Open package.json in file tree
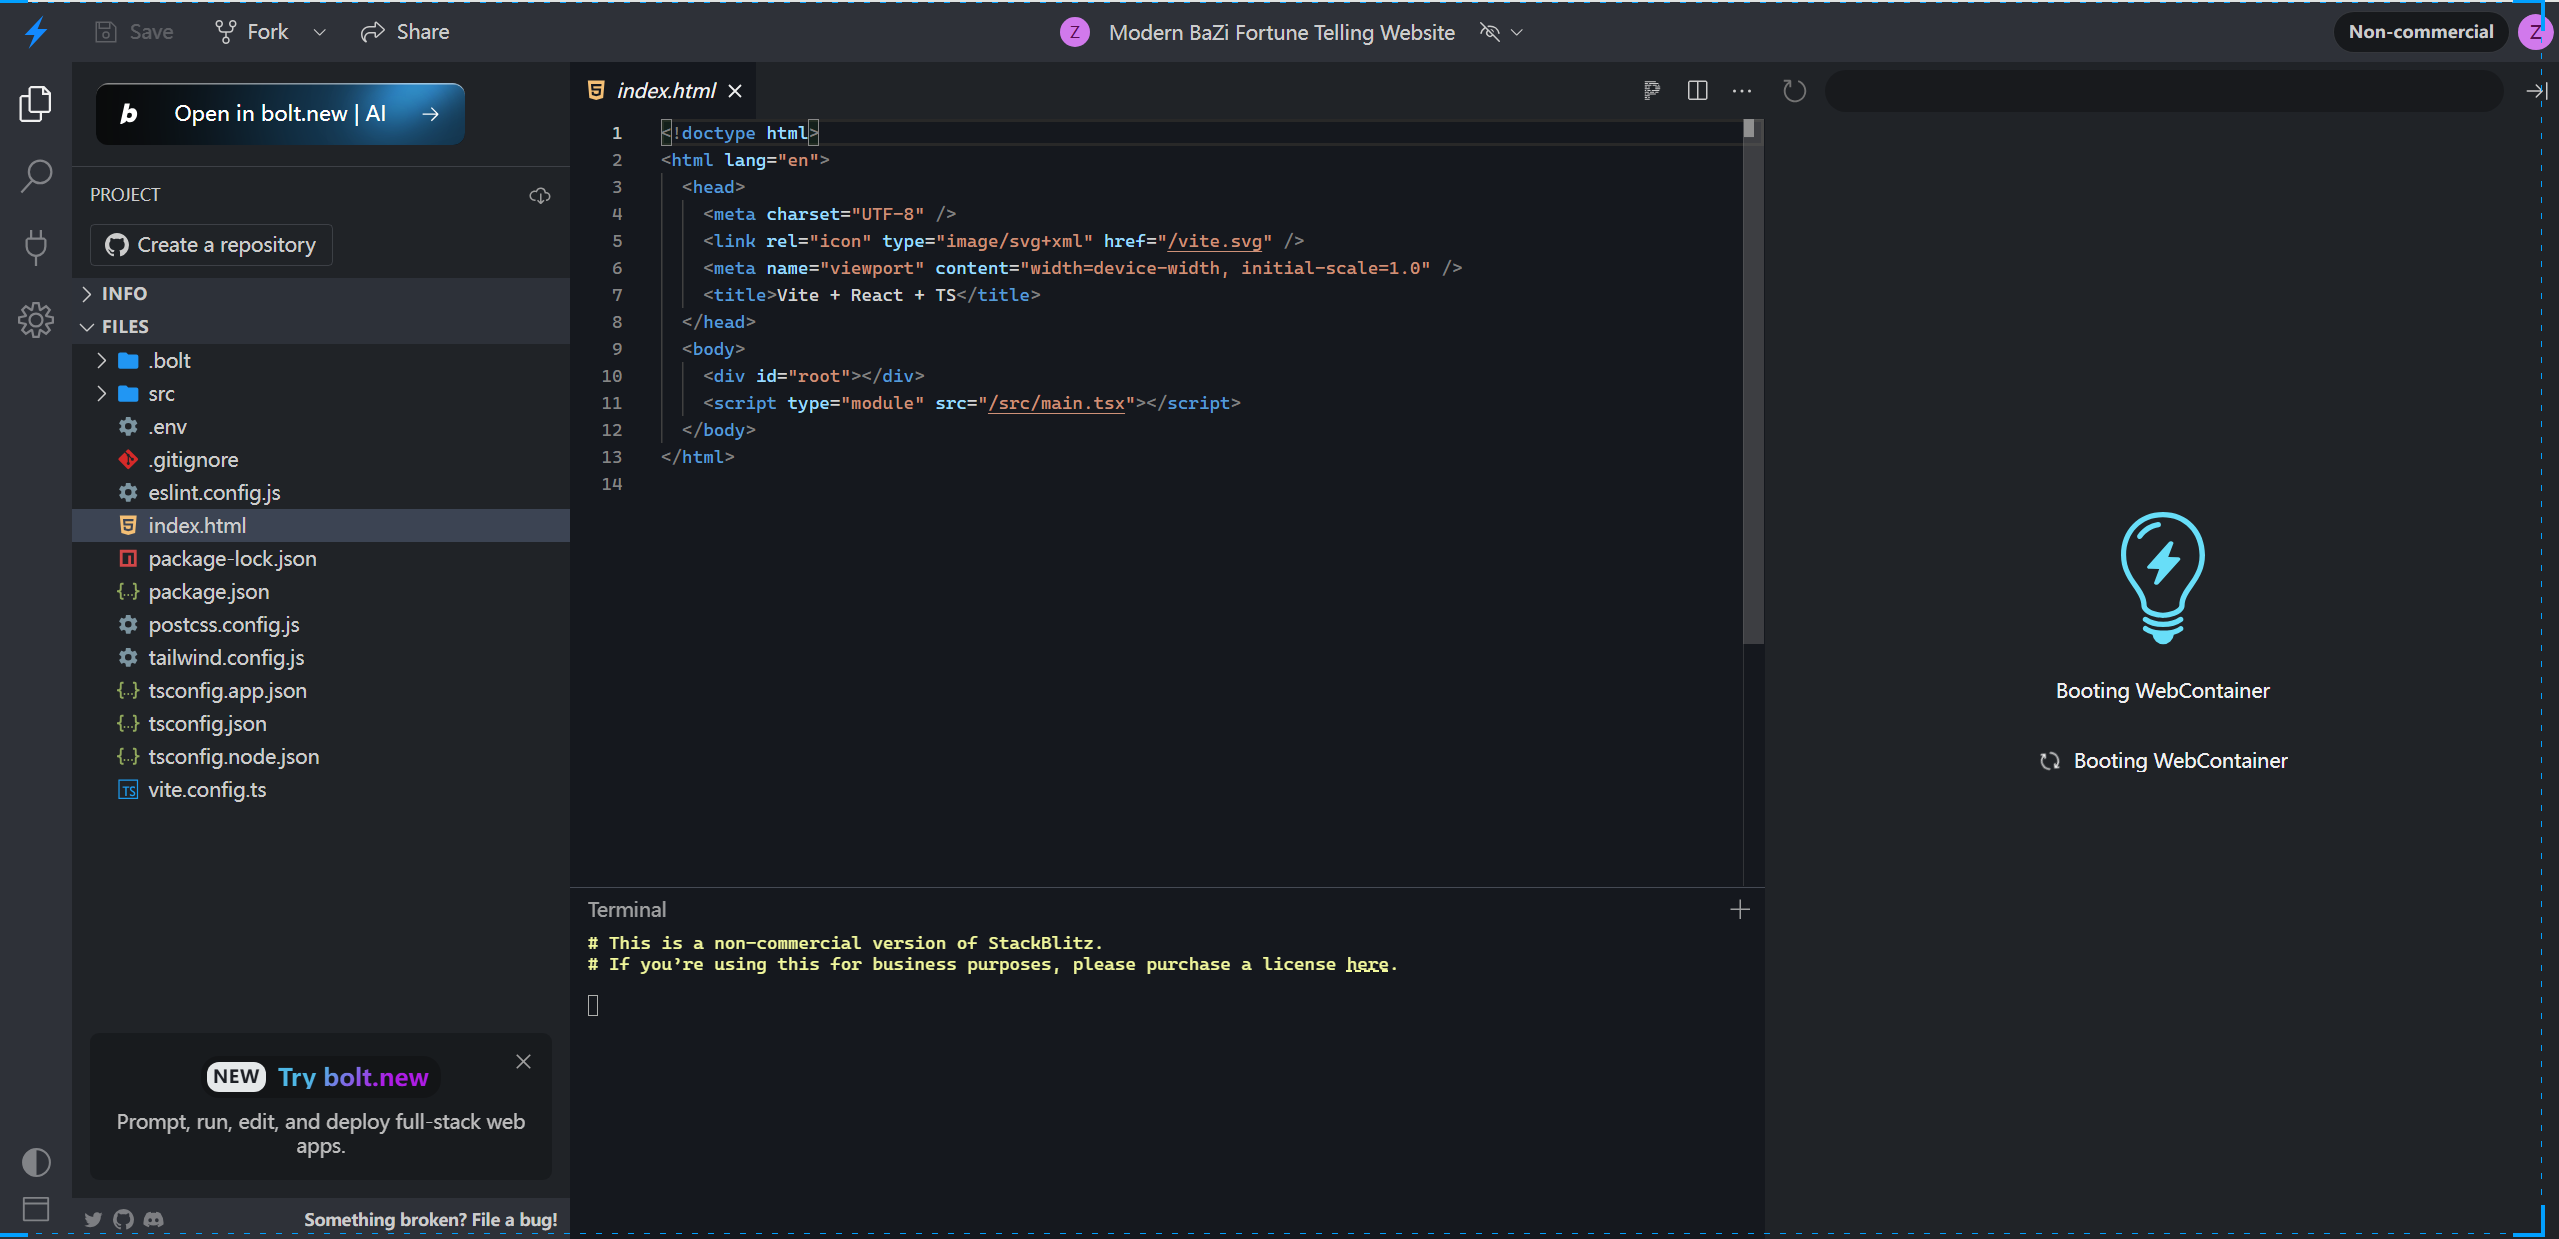This screenshot has height=1239, width=2559. tap(208, 592)
